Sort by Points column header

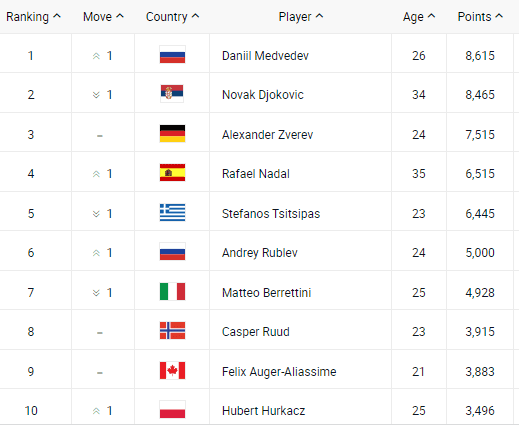click(x=480, y=17)
